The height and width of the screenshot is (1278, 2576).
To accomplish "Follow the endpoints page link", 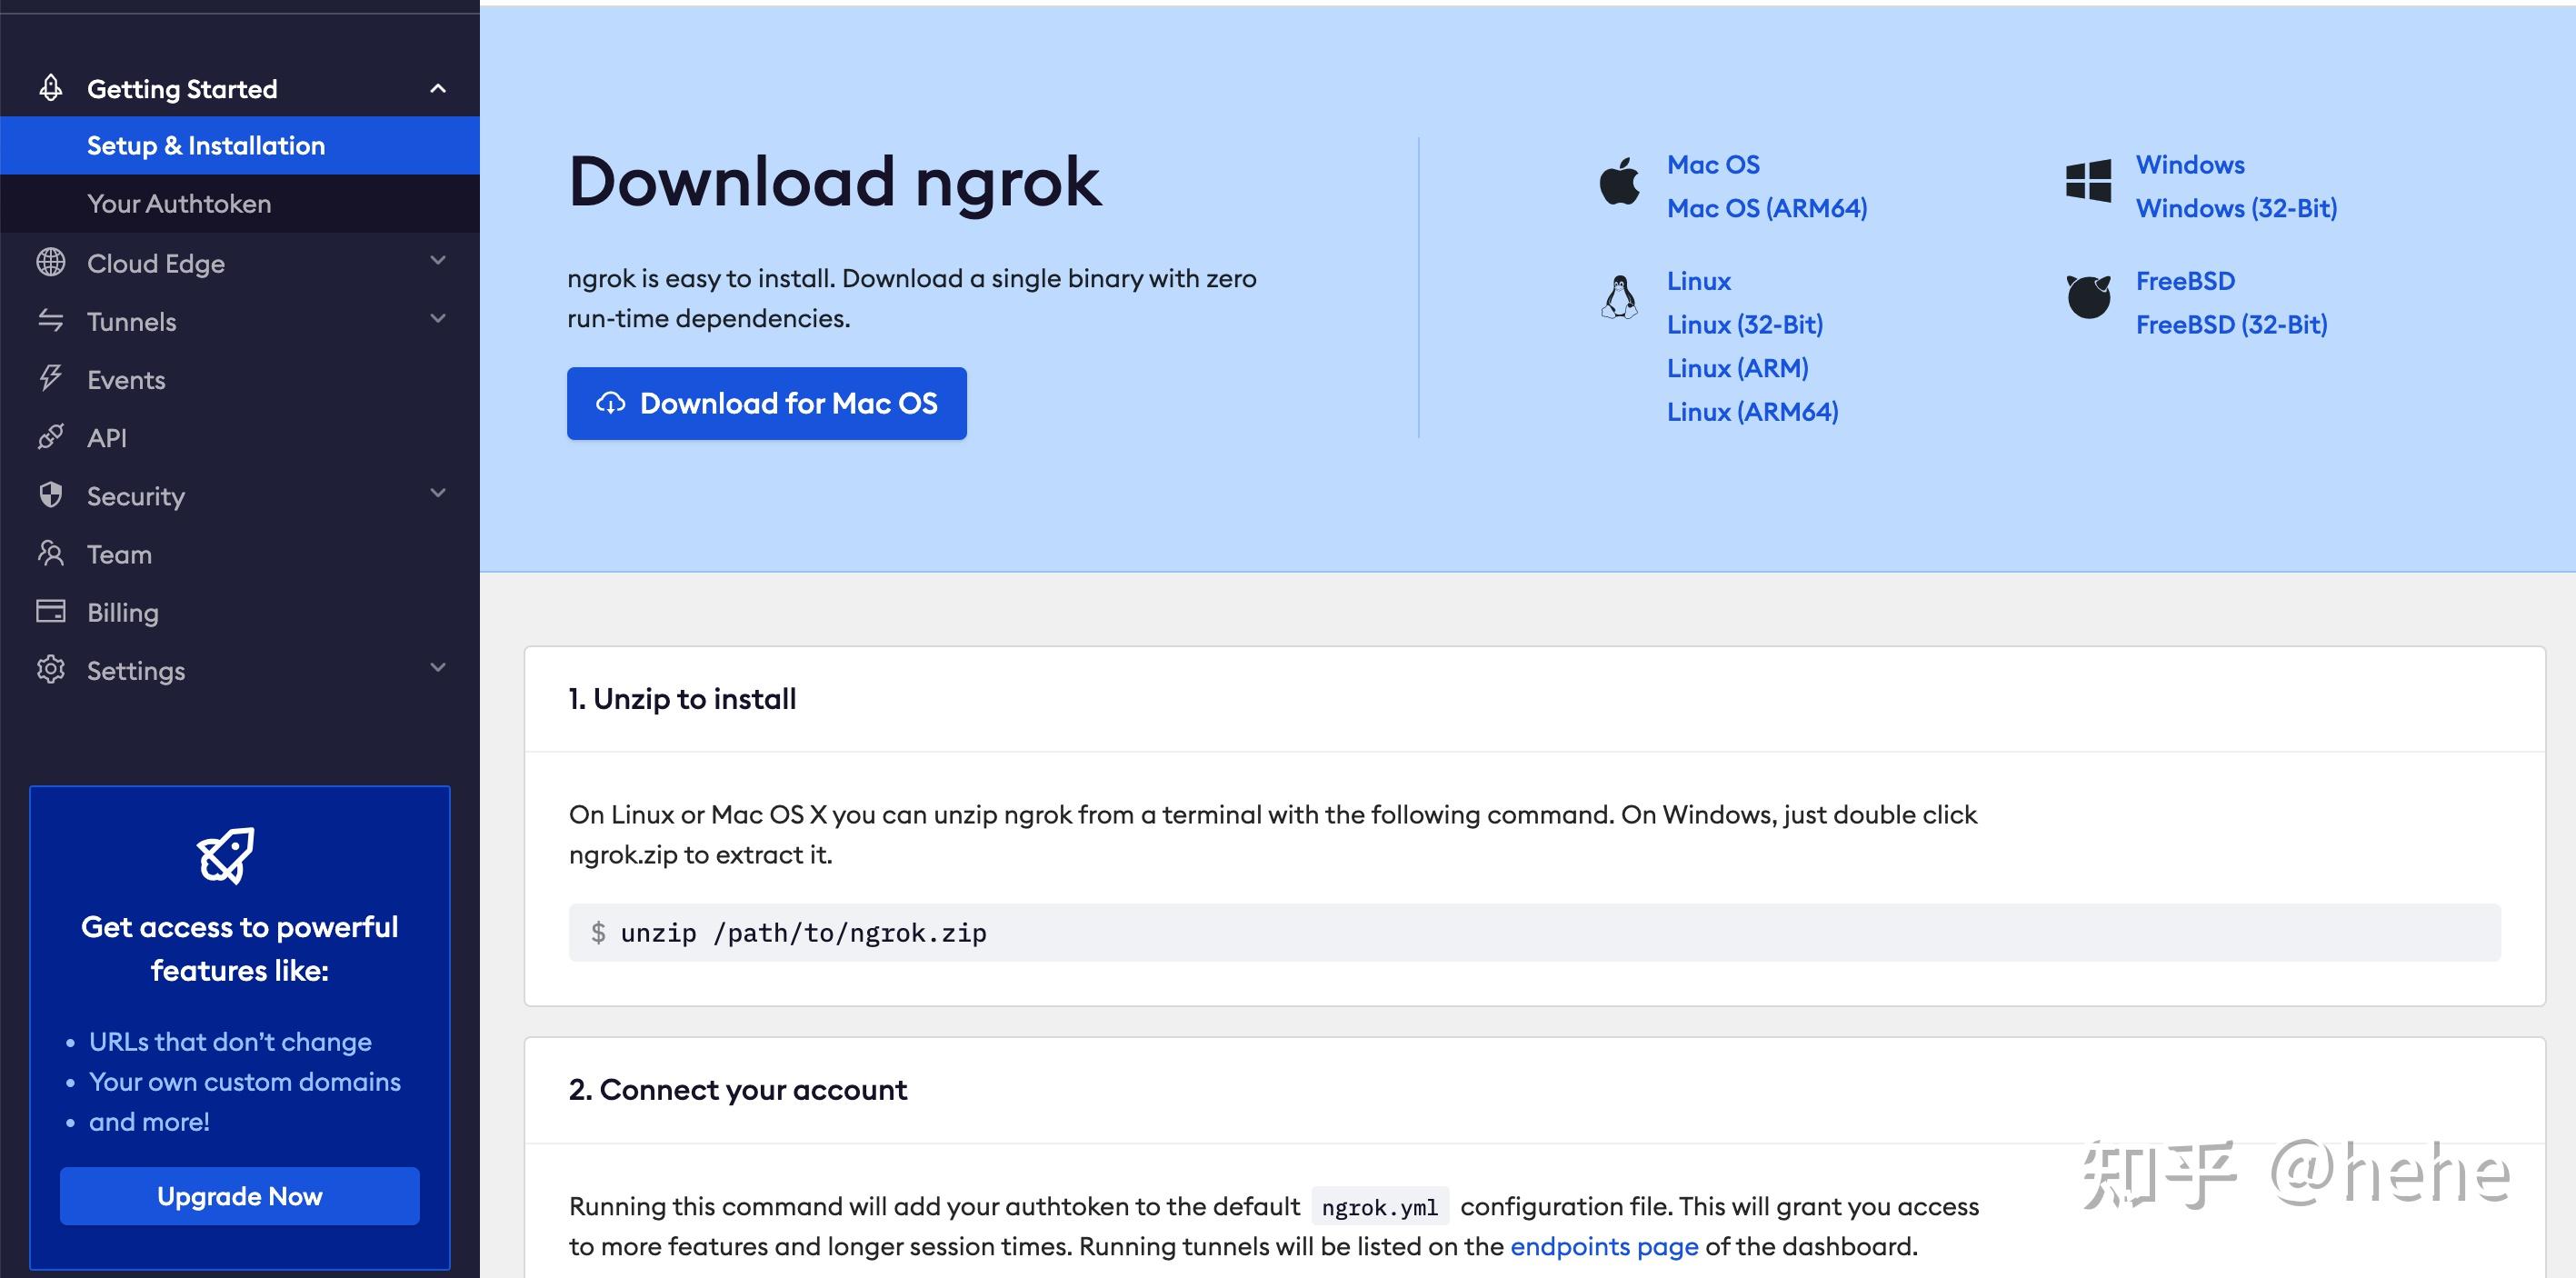I will tap(1604, 1246).
